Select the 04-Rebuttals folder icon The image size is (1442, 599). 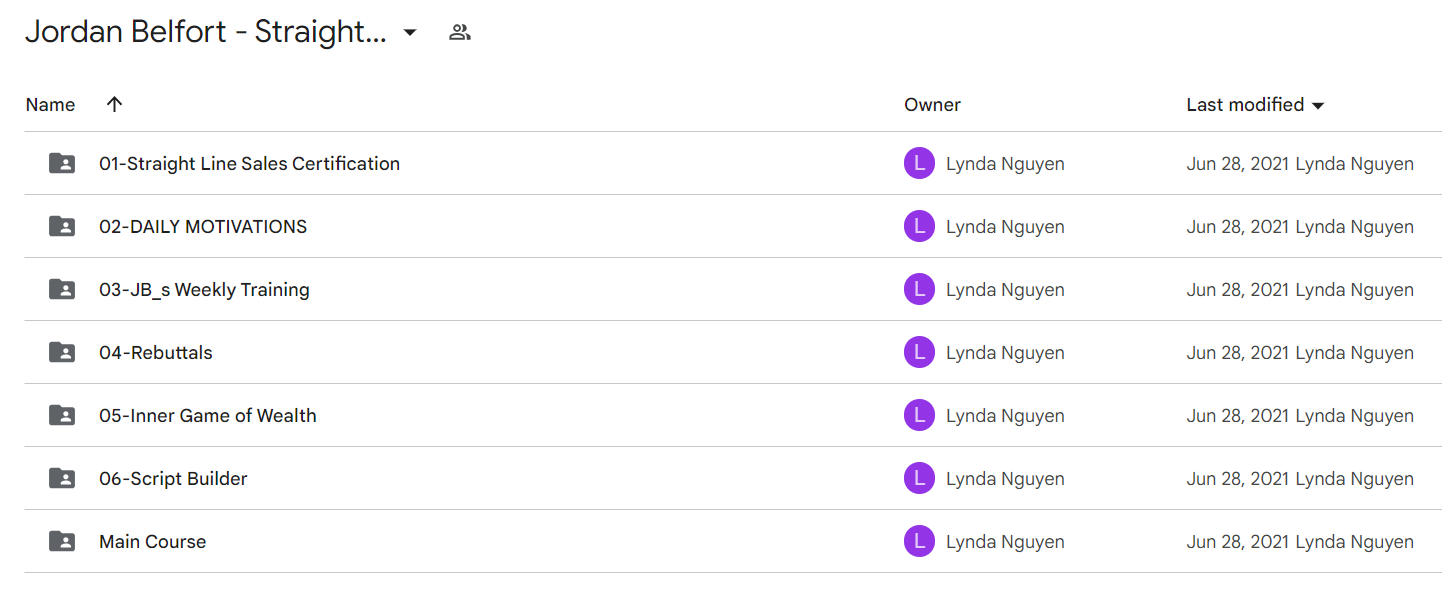62,352
